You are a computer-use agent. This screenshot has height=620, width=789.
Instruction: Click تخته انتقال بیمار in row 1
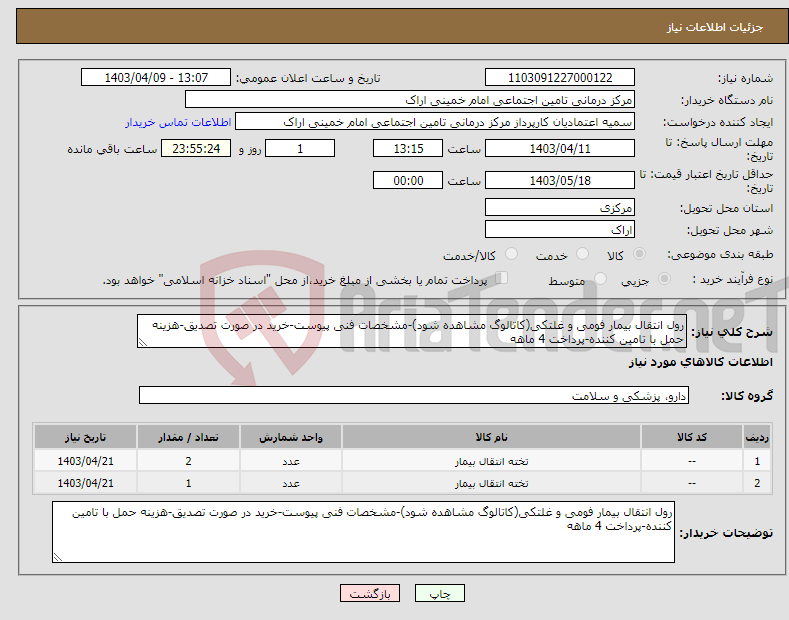pyautogui.click(x=491, y=461)
